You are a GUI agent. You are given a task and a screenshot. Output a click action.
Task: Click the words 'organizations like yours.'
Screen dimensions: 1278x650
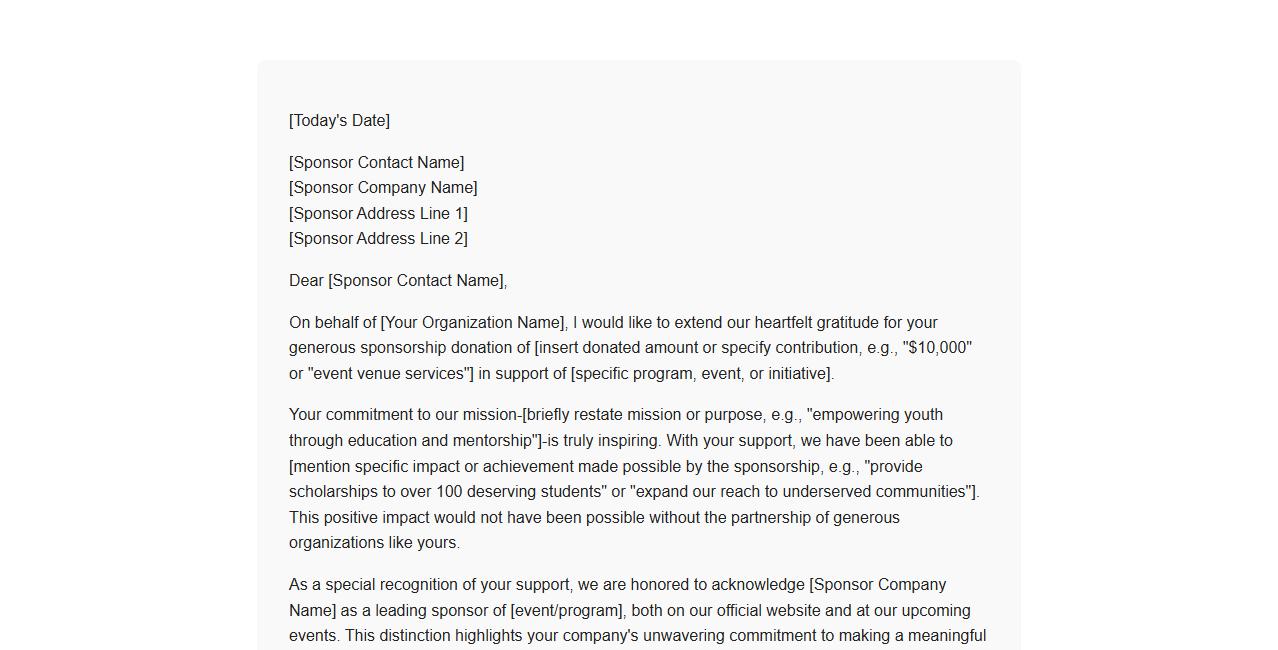(x=374, y=543)
